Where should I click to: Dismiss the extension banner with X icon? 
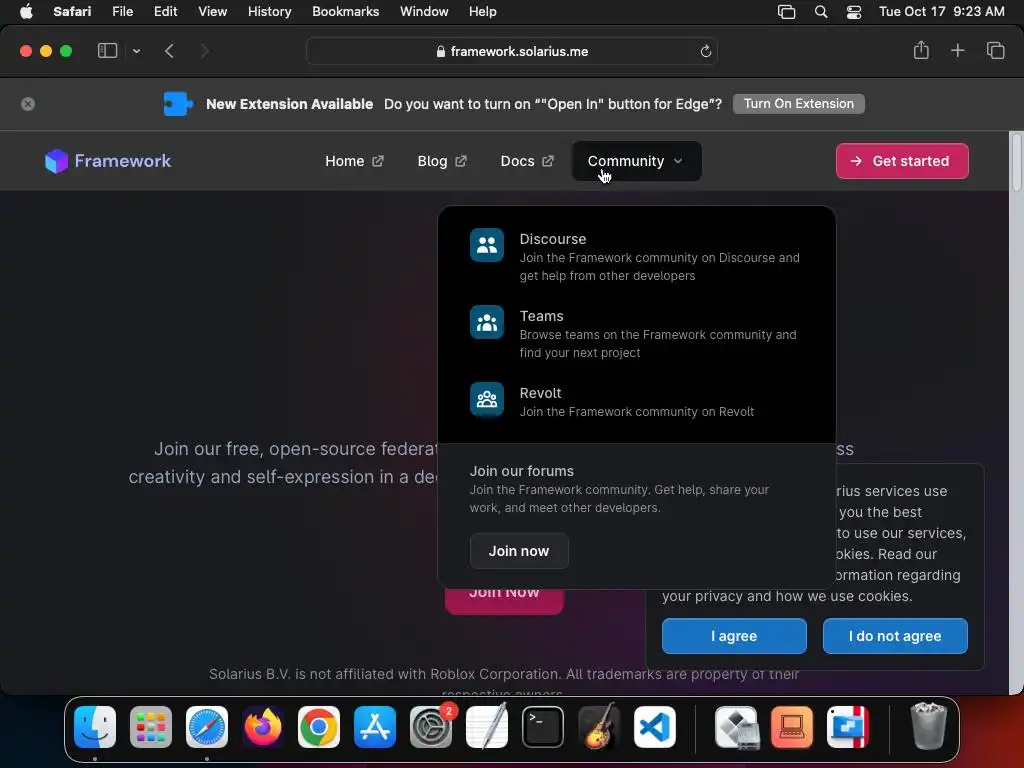click(x=27, y=104)
